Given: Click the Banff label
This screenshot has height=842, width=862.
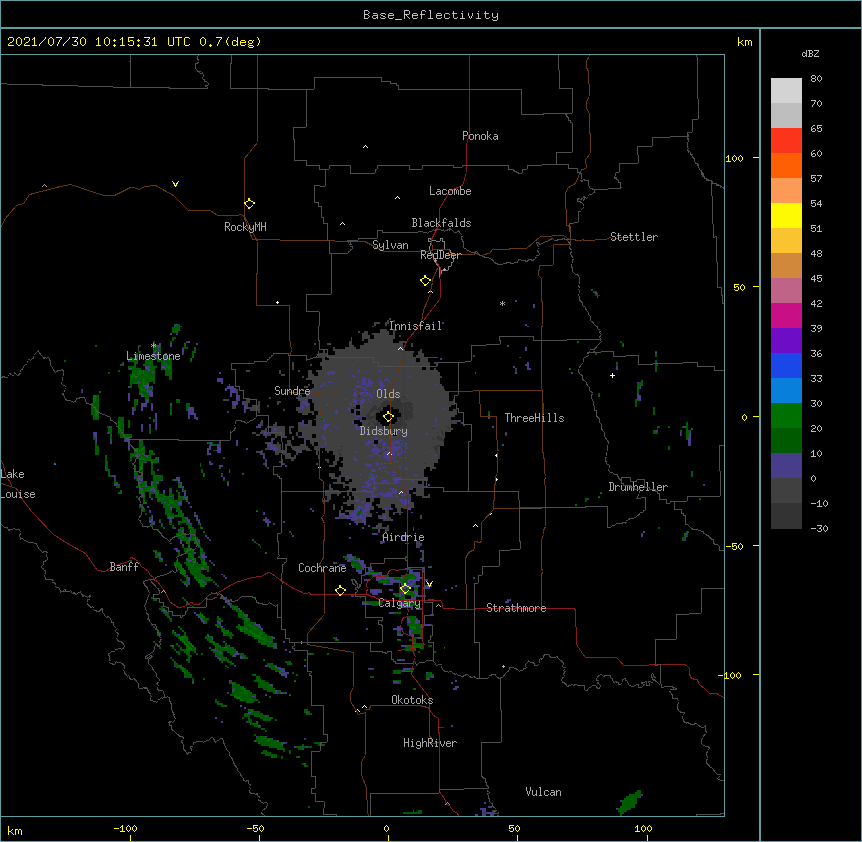Looking at the screenshot, I should [x=124, y=567].
